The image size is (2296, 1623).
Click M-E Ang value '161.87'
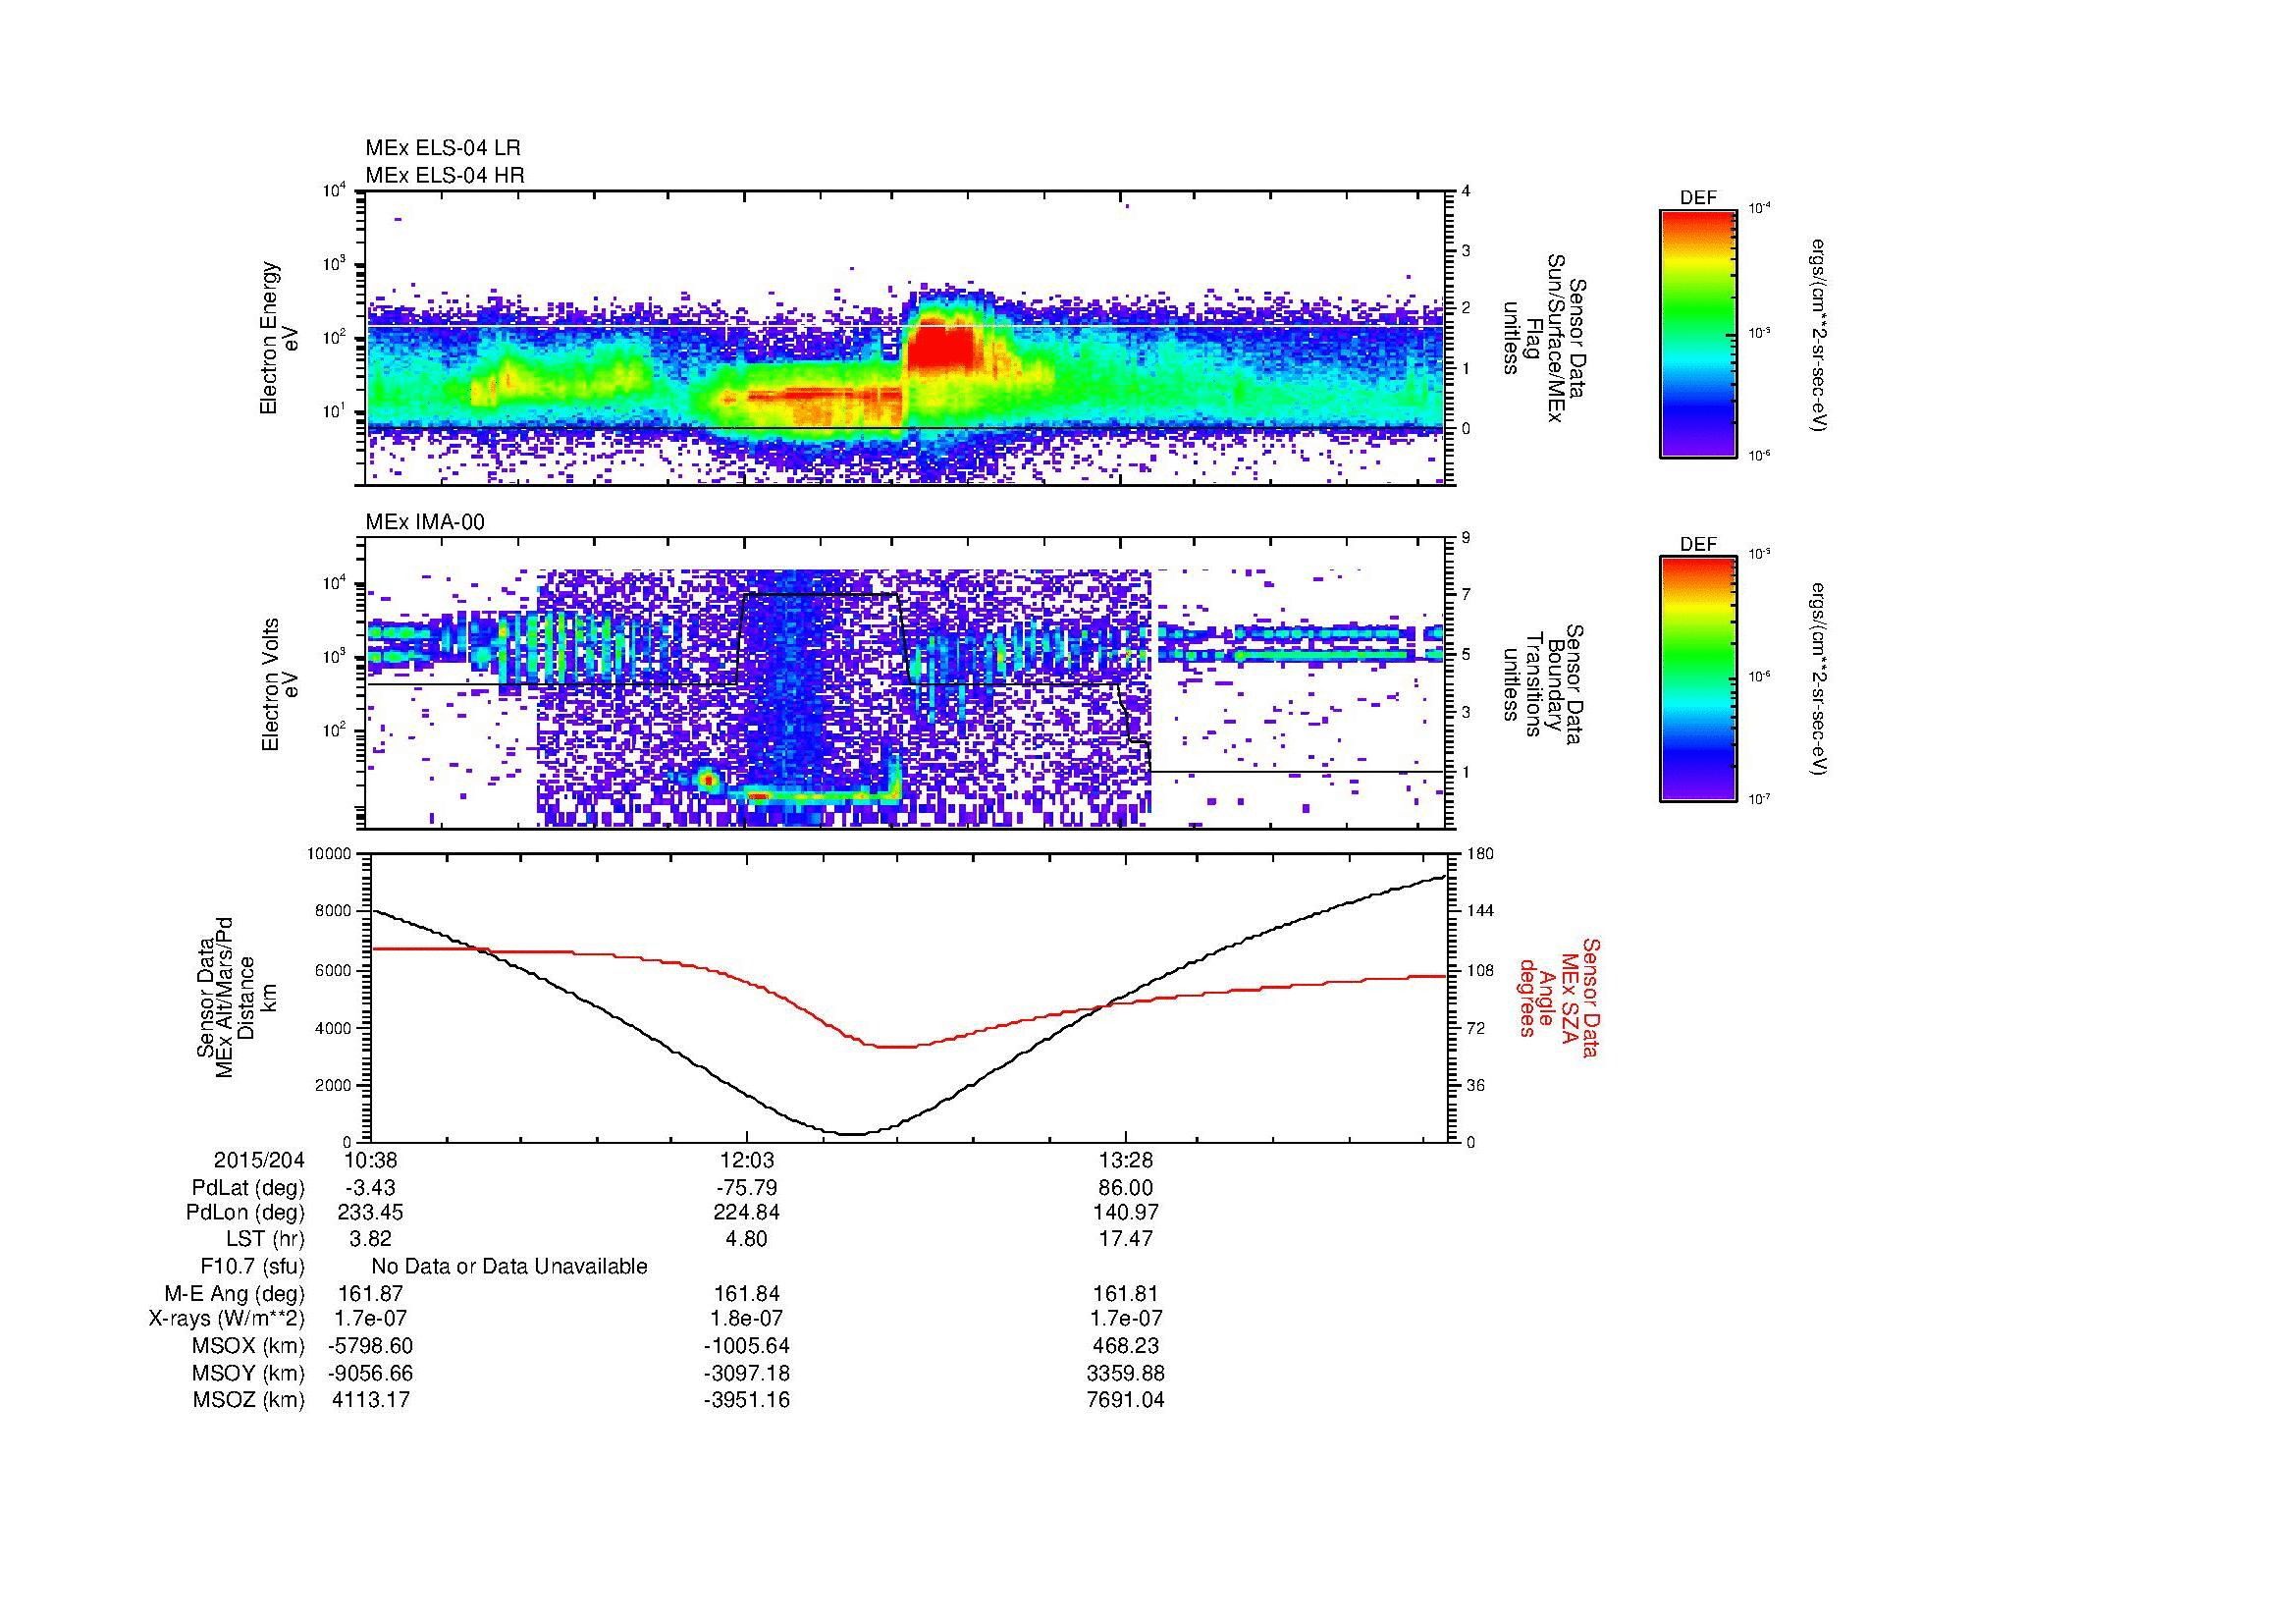370,1294
